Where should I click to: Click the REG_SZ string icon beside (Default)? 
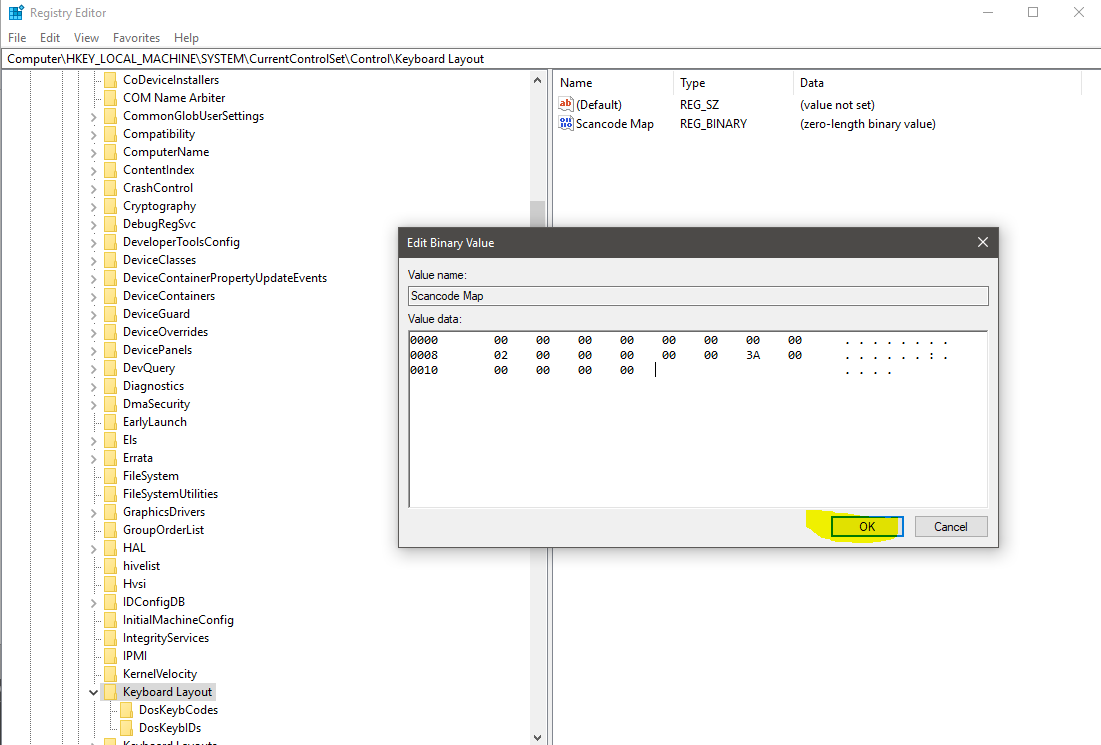(566, 104)
